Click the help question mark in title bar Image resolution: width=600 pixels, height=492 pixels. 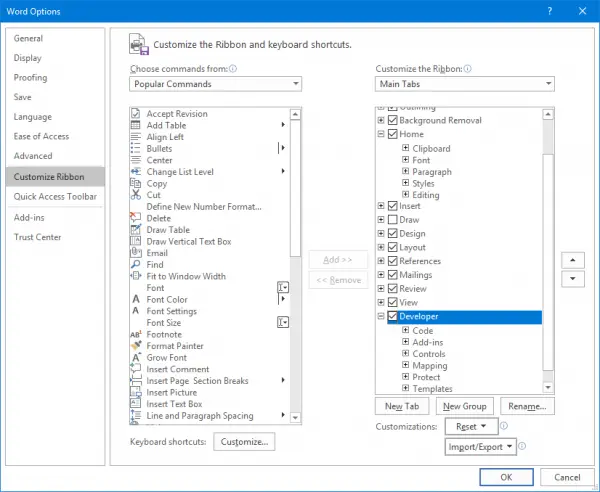point(549,11)
